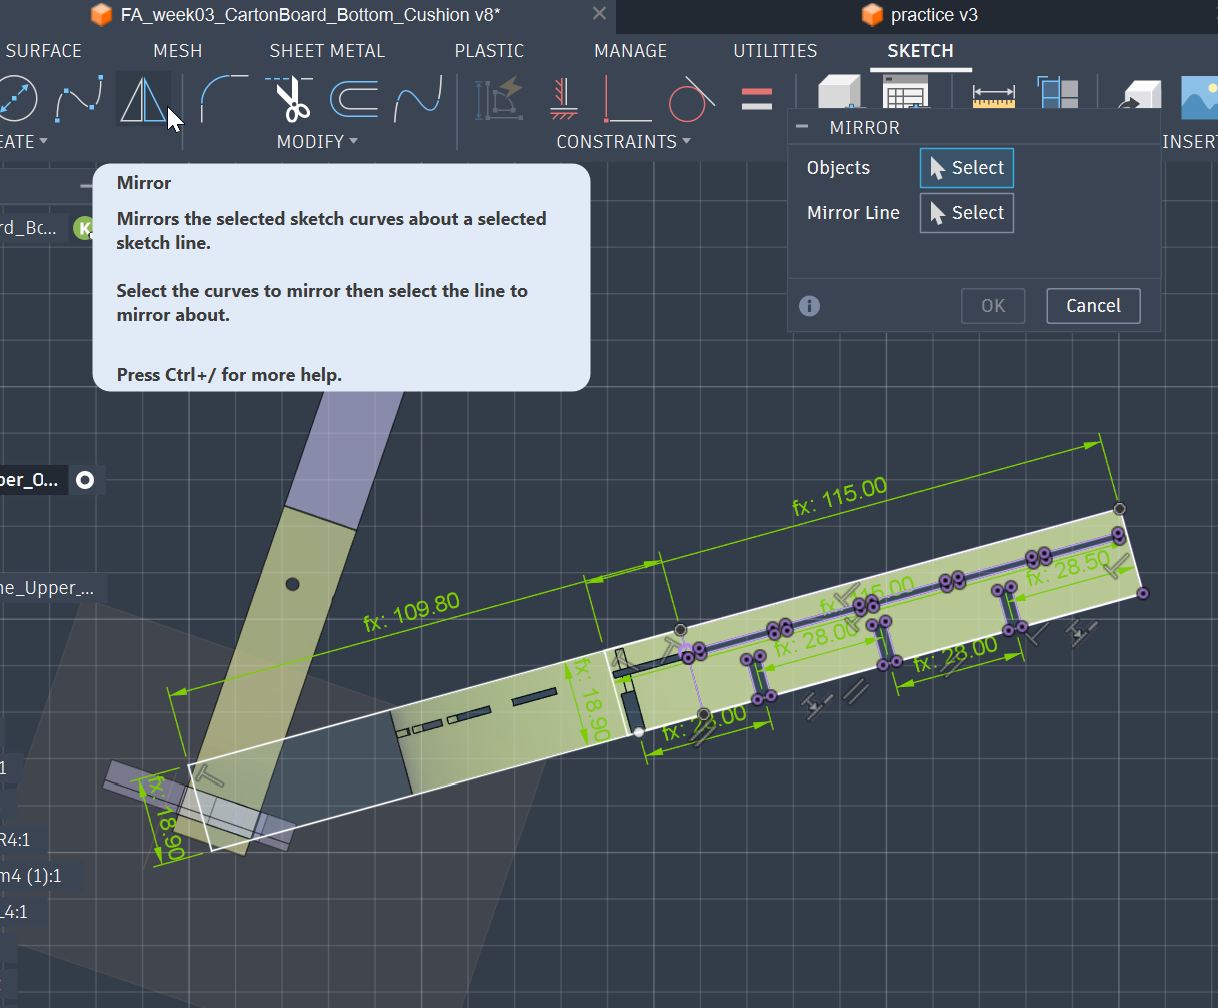Click the parameters table icon
This screenshot has width=1218, height=1008.
click(x=906, y=93)
